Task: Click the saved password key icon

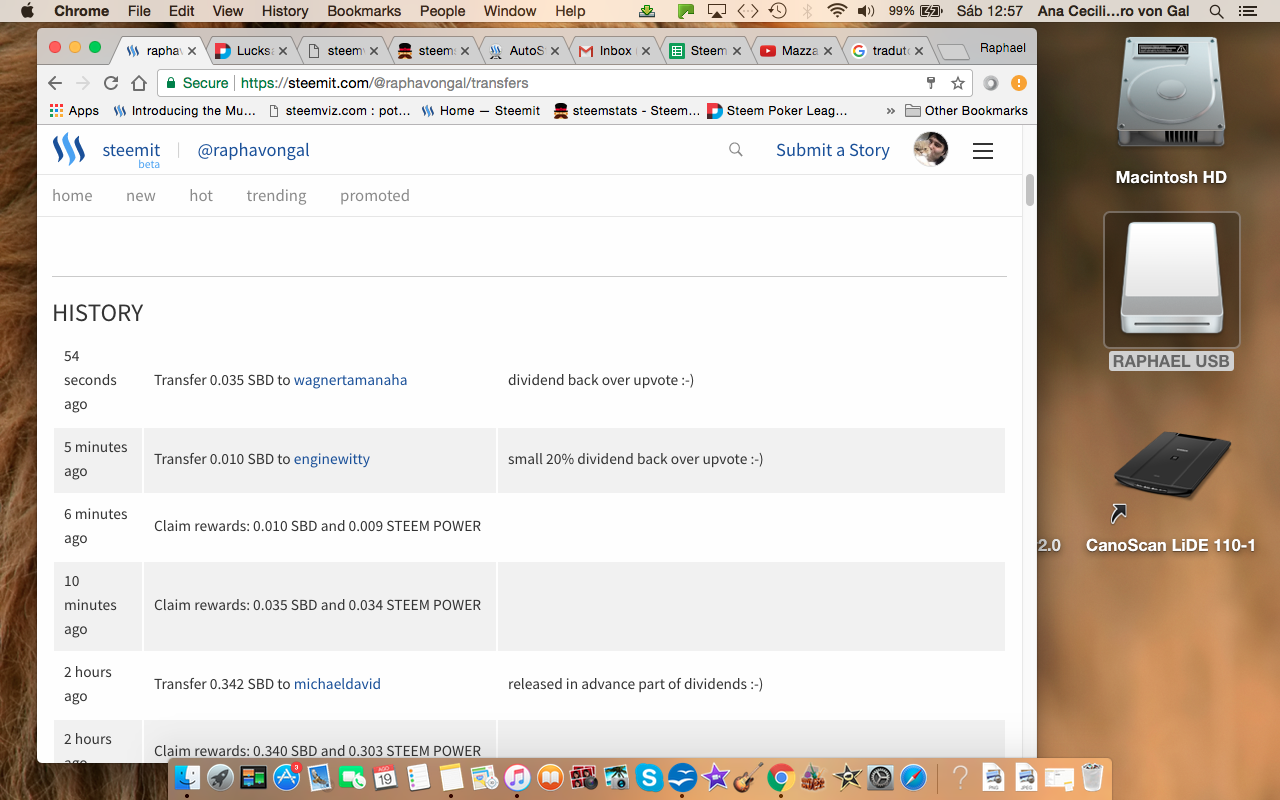Action: pos(931,83)
